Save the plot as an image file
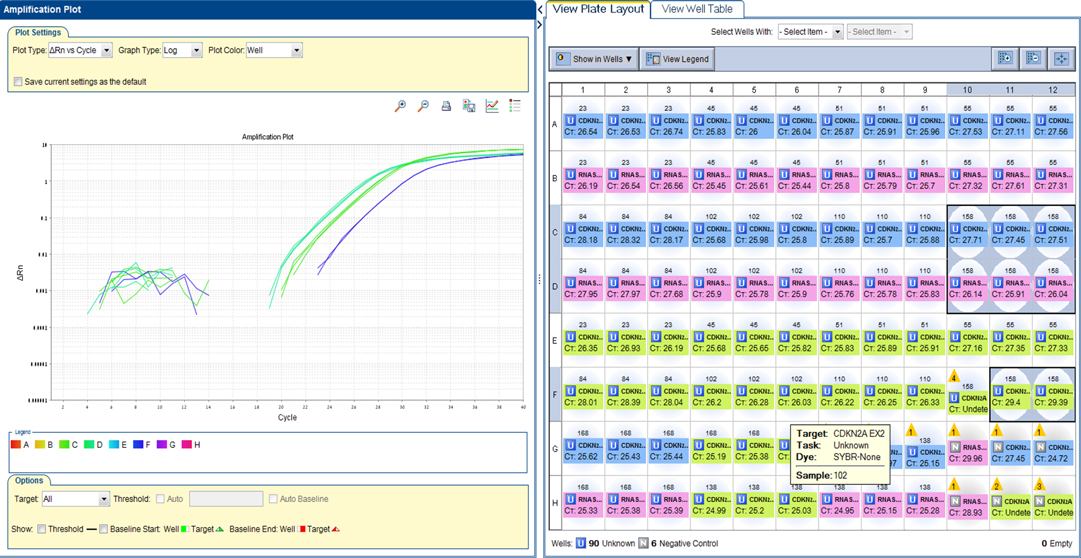The image size is (1081, 558). click(469, 106)
